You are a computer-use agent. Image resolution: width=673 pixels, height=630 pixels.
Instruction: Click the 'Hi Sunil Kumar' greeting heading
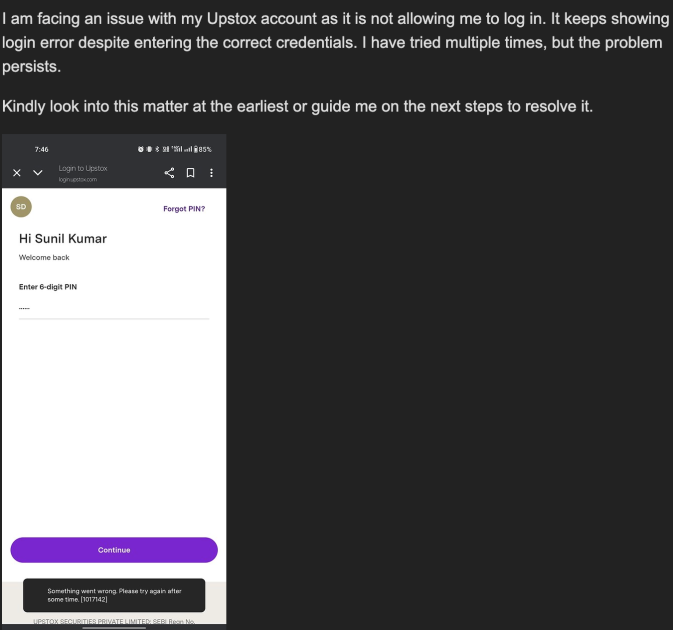(63, 239)
